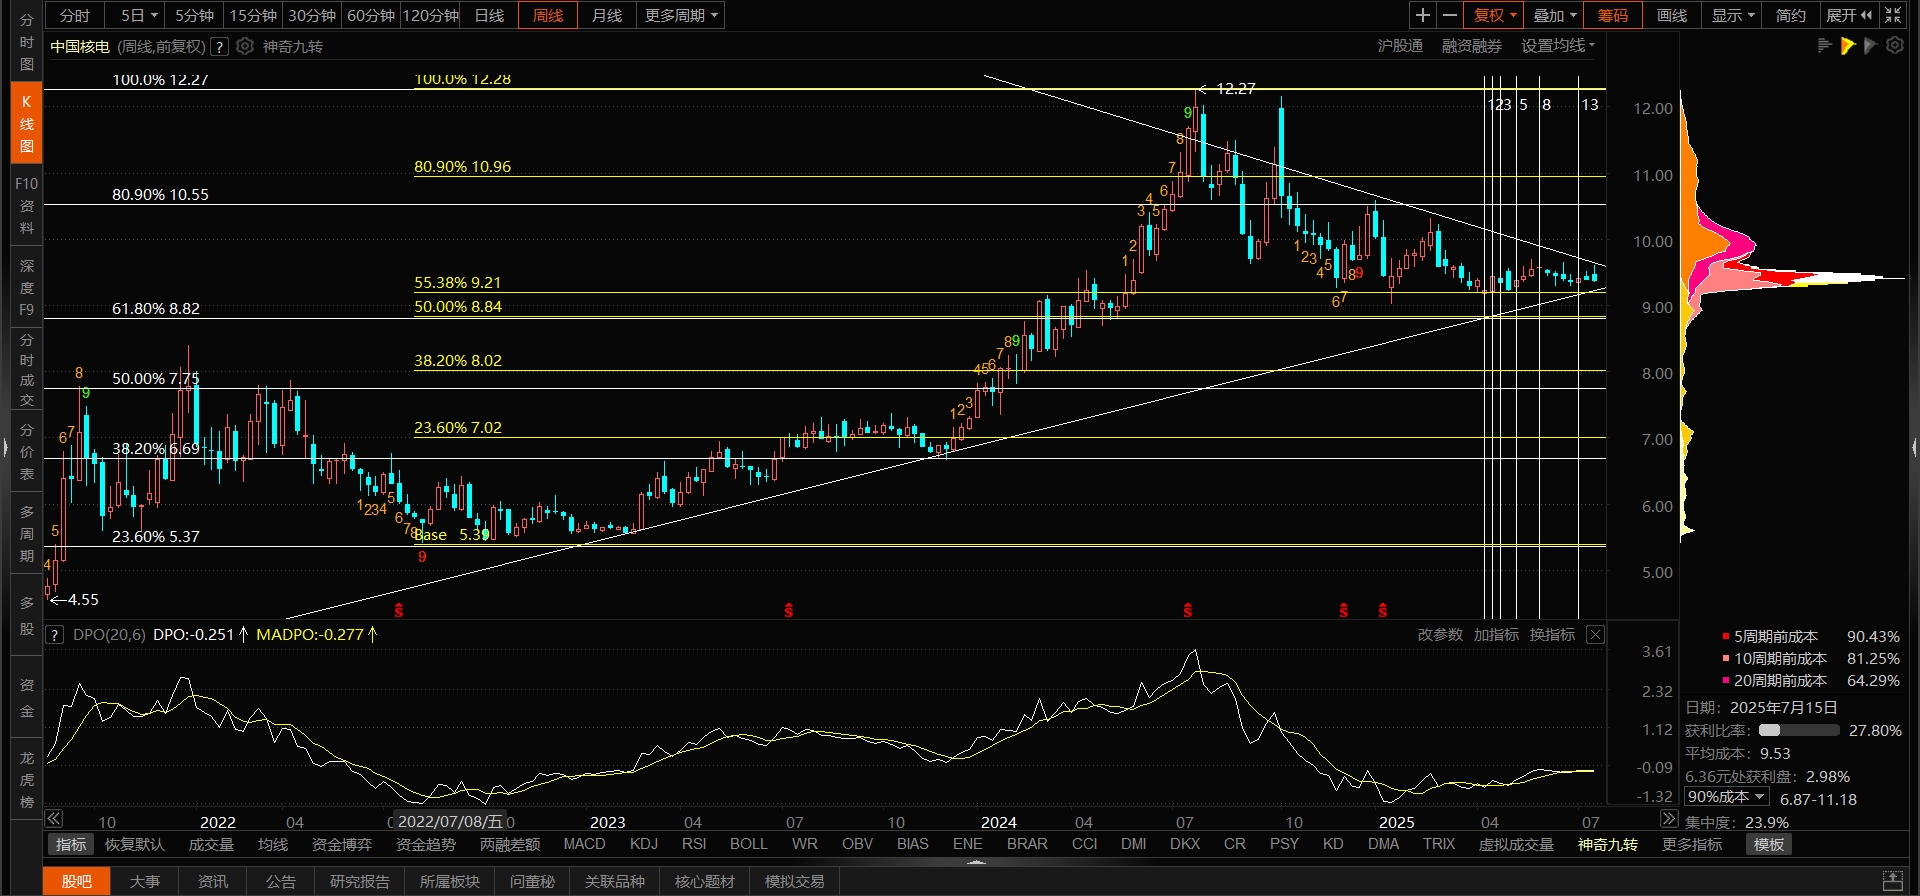Click help icon next to 前复权
This screenshot has width=1920, height=896.
[219, 47]
